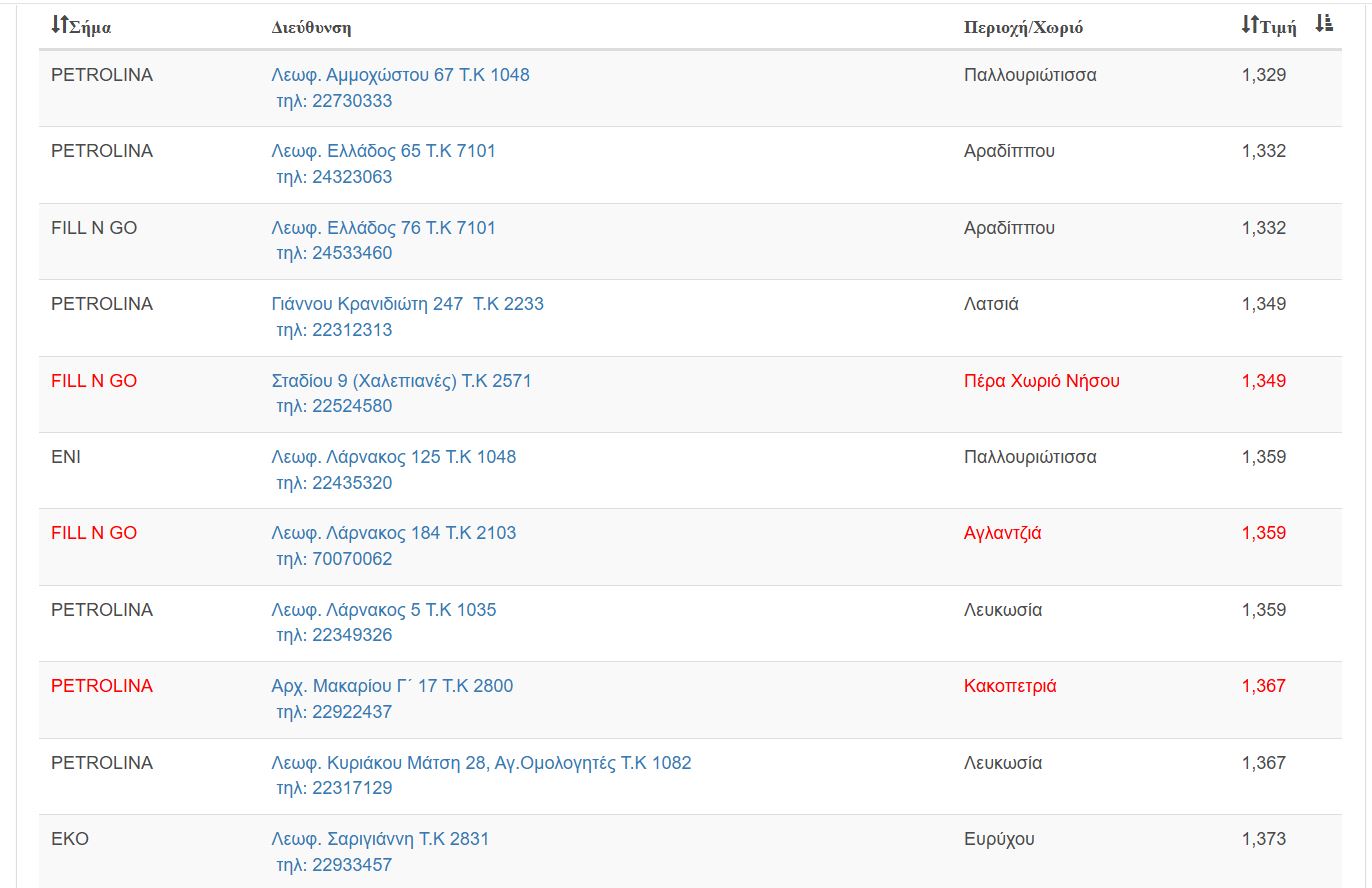1372x888 pixels.
Task: Click the sort arrows icon beside Τιμή
Action: pos(1250,25)
